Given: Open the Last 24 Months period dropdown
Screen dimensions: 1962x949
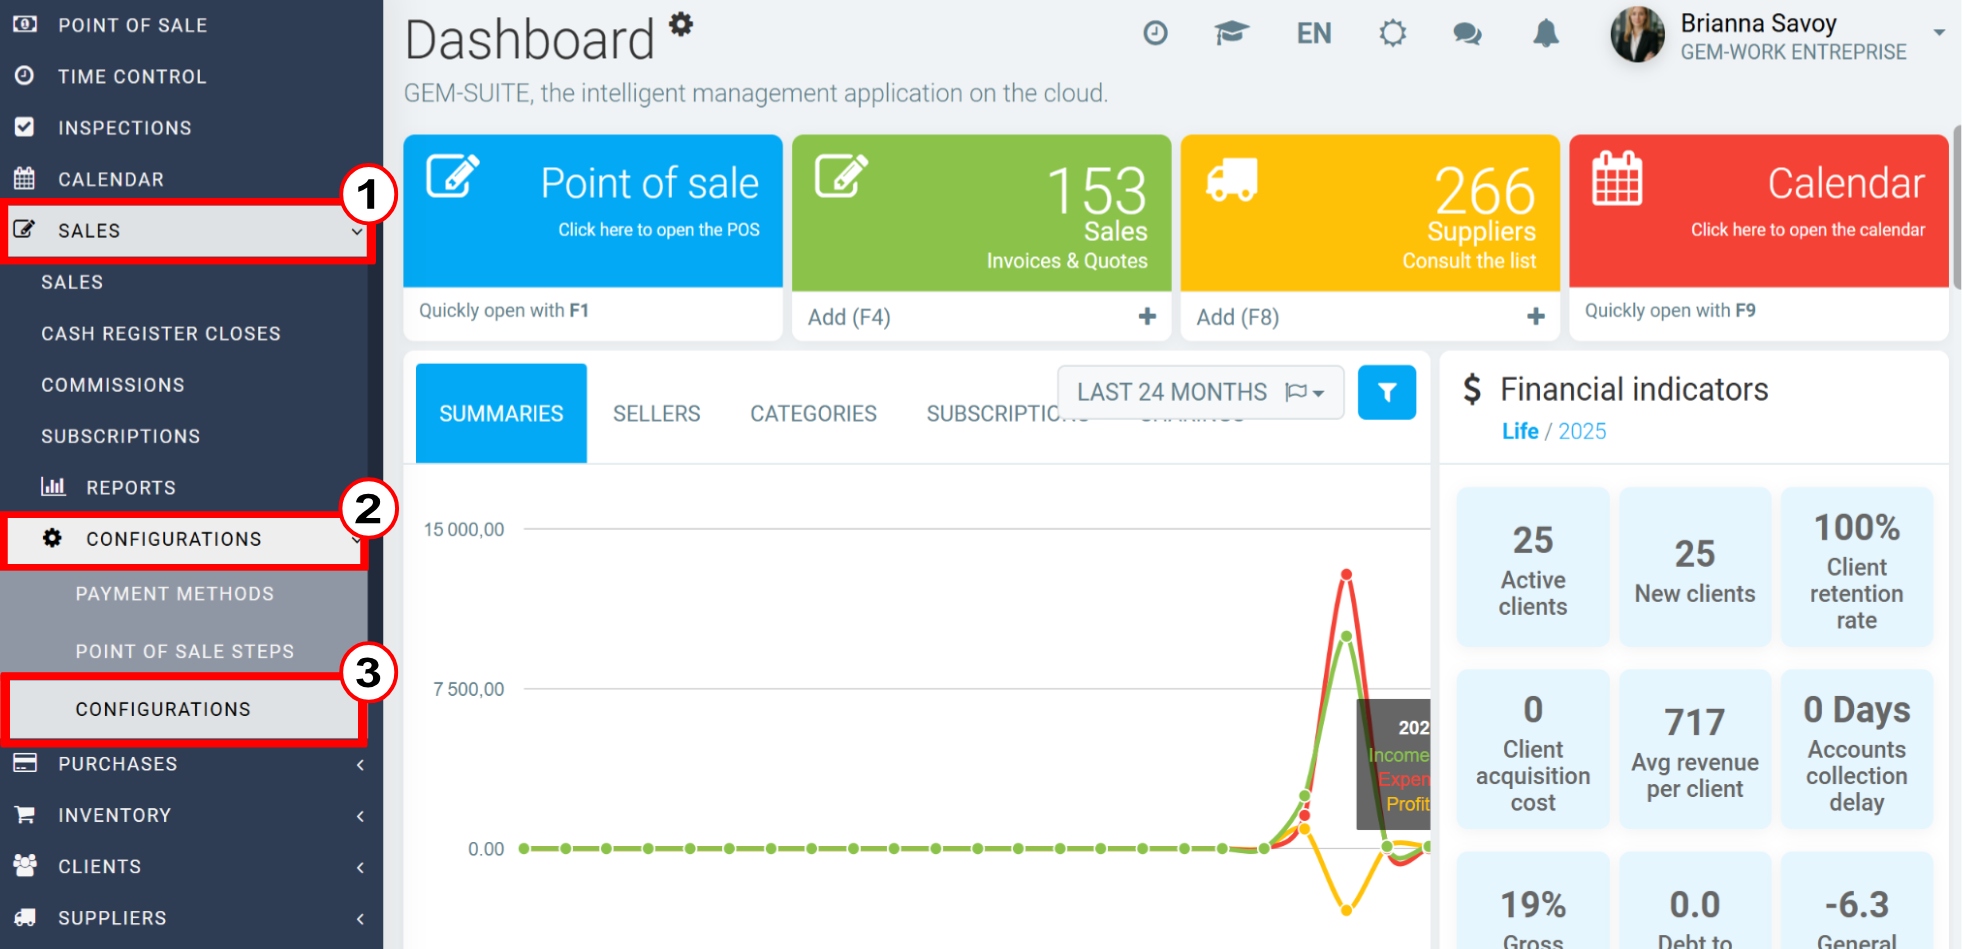Looking at the screenshot, I should click(1200, 392).
